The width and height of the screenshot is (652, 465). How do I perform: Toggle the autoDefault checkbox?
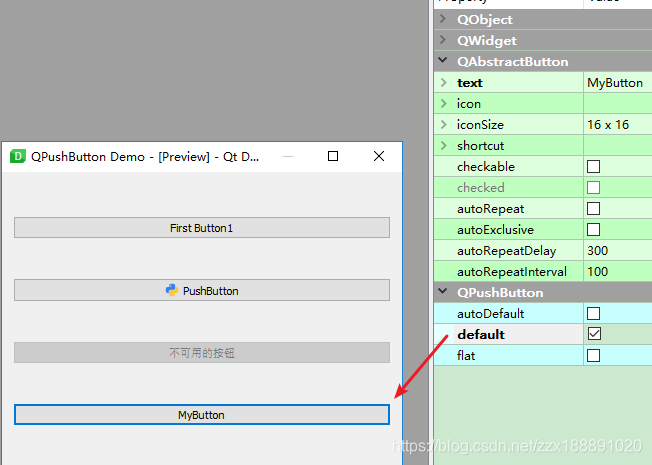tap(593, 313)
